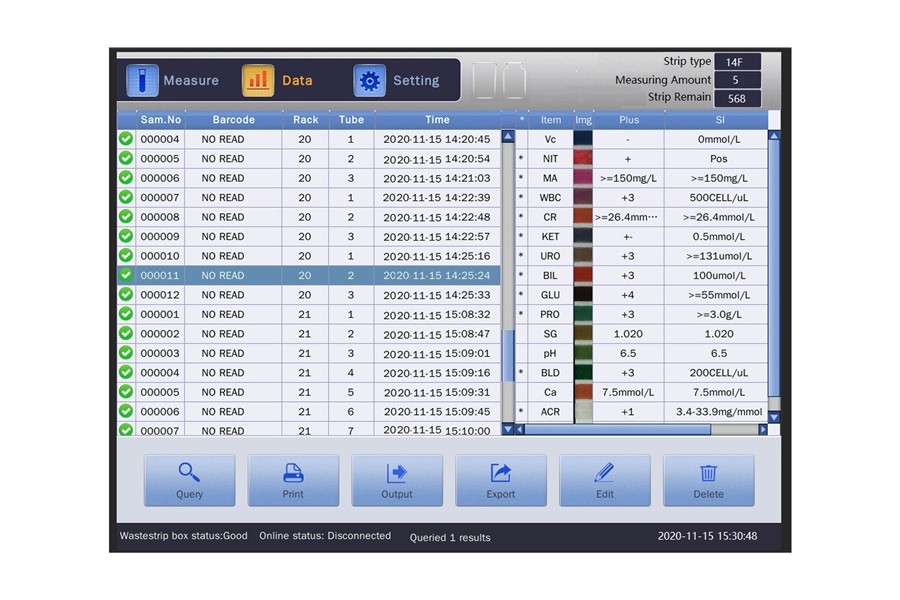Screen dimensions: 900x600
Task: Click the Export share icon
Action: click(x=501, y=472)
